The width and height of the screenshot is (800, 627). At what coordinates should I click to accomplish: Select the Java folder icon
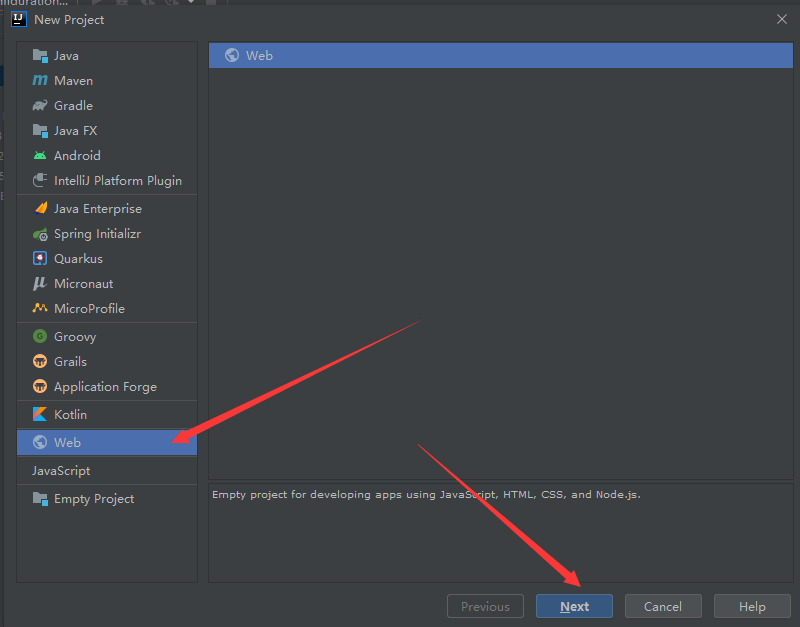point(40,56)
